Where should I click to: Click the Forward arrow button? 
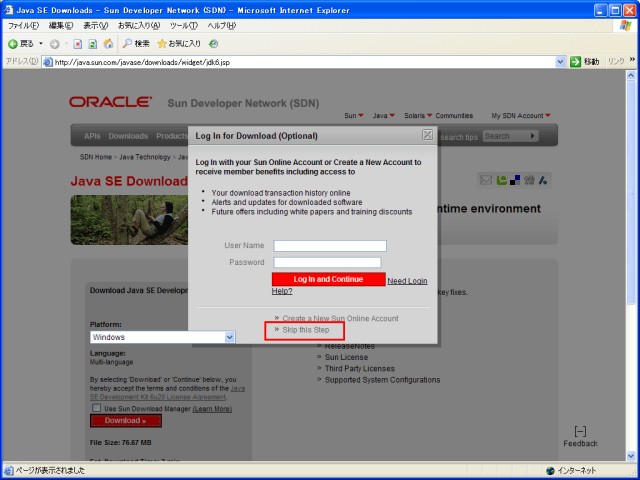click(x=55, y=44)
